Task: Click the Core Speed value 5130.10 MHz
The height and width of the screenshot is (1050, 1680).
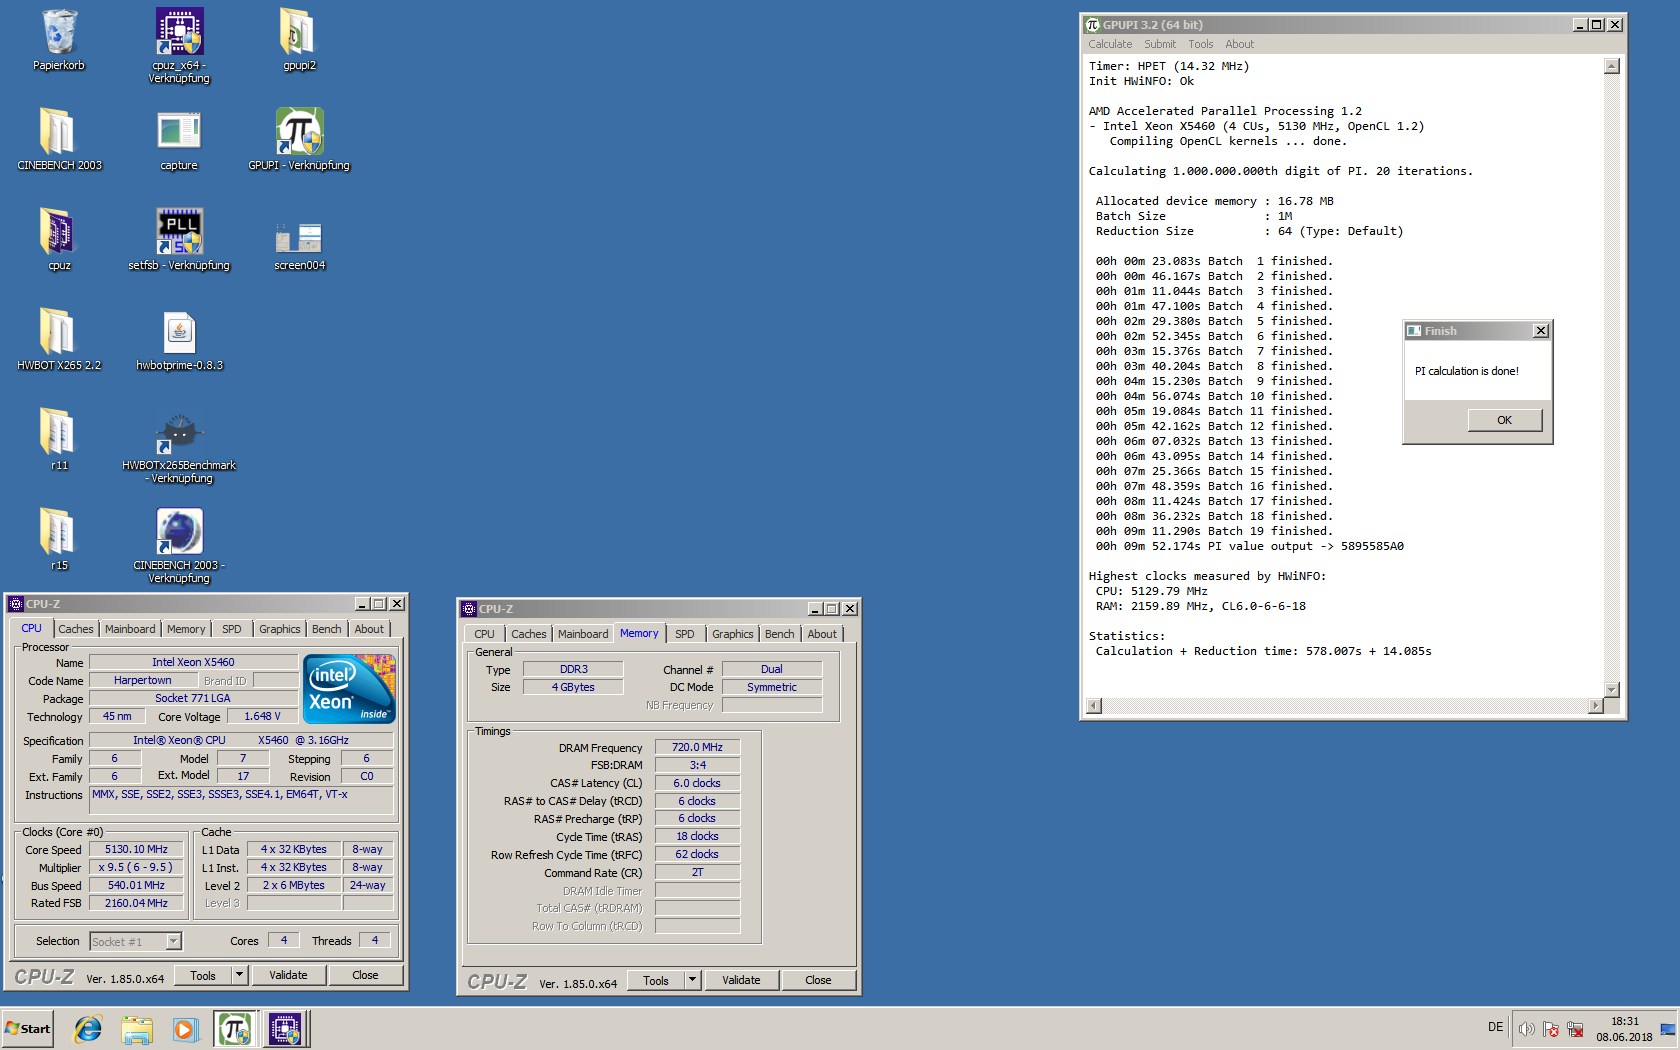Action: [x=137, y=849]
